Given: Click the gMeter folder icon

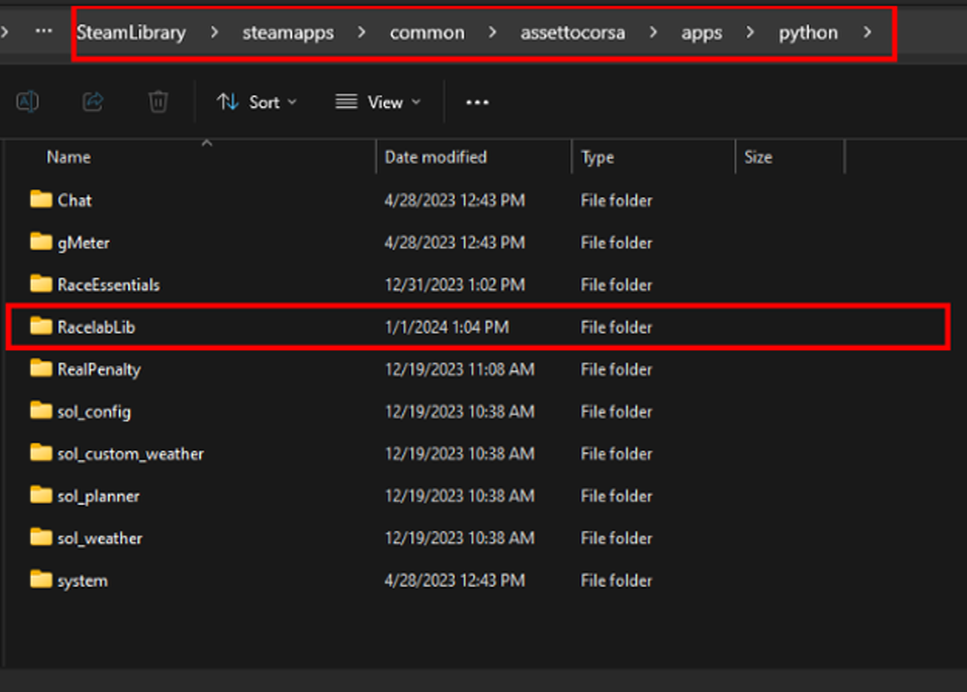Looking at the screenshot, I should coord(41,242).
